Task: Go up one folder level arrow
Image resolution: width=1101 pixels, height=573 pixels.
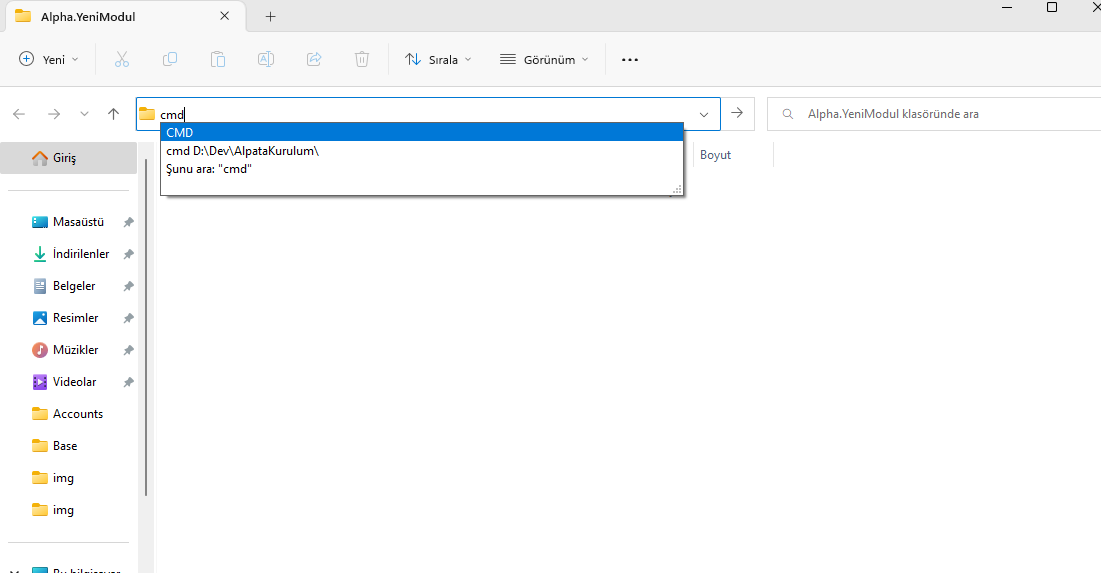Action: pos(114,114)
